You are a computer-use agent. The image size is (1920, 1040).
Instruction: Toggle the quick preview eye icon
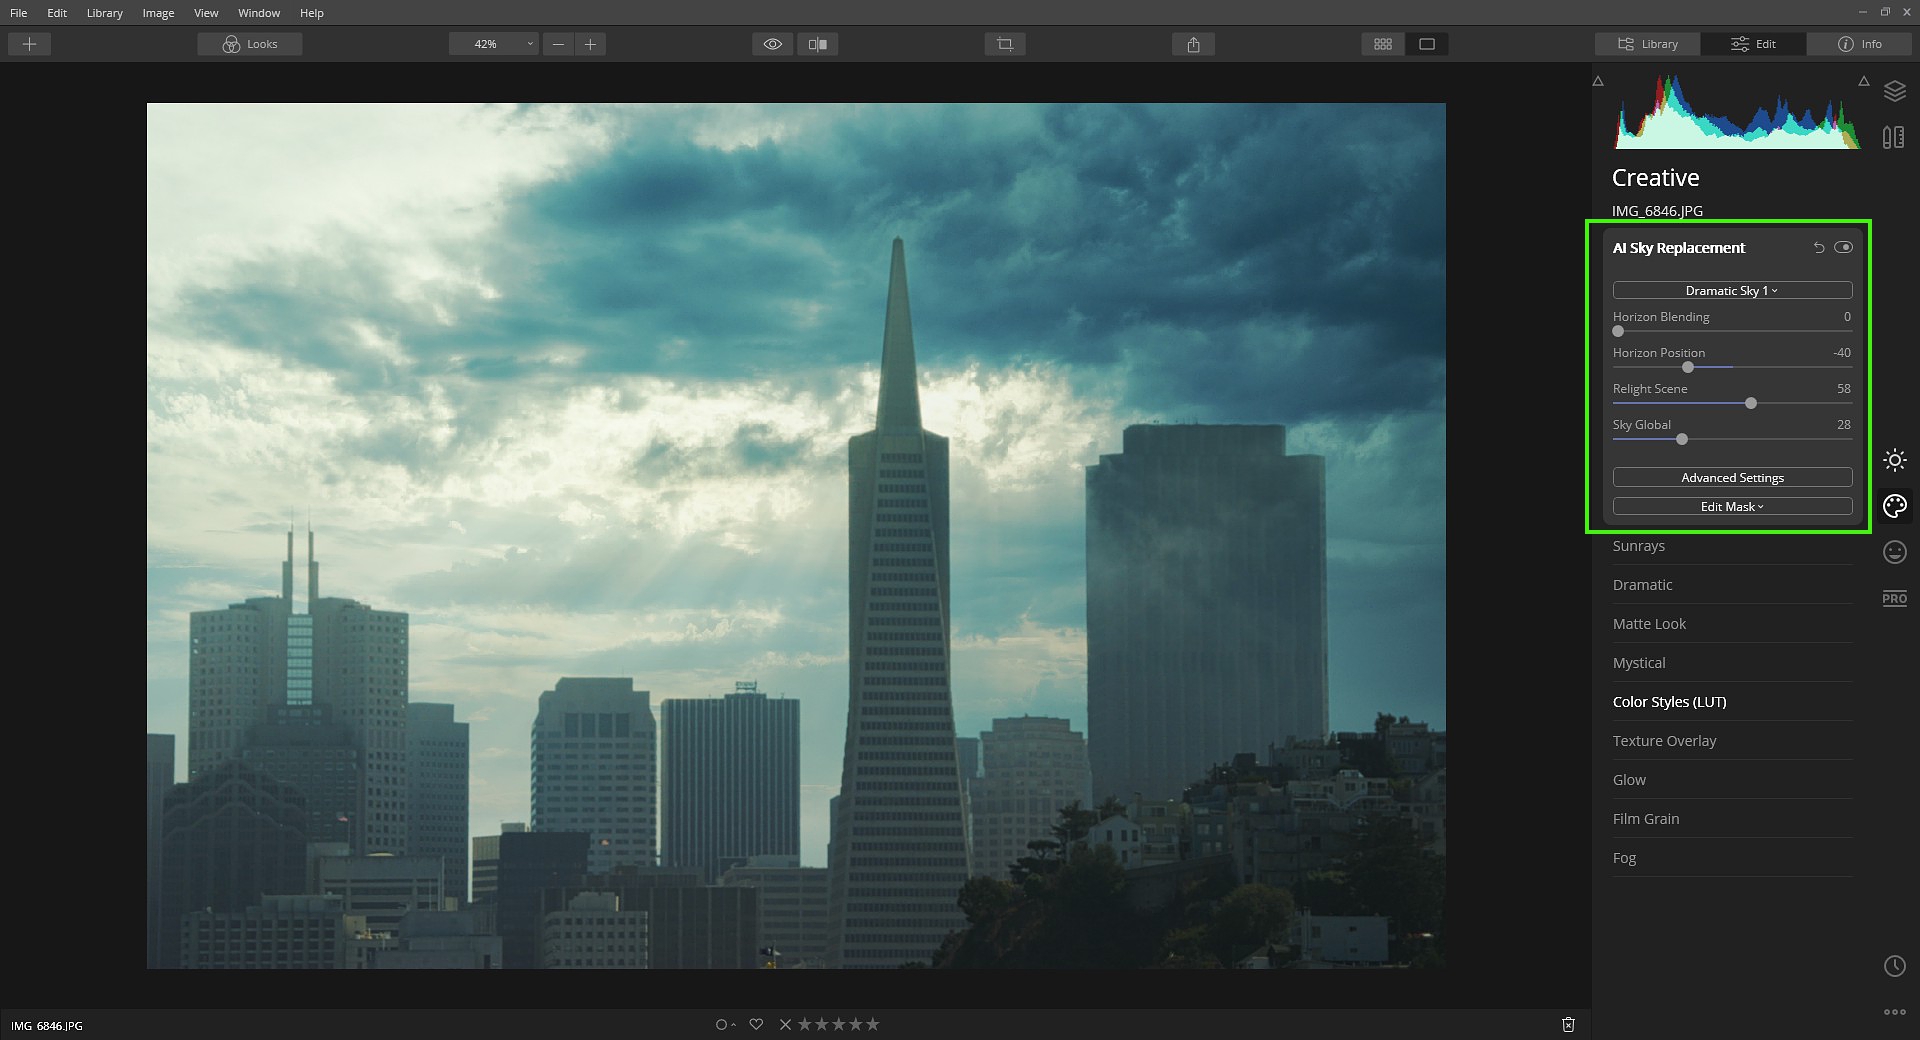point(773,44)
